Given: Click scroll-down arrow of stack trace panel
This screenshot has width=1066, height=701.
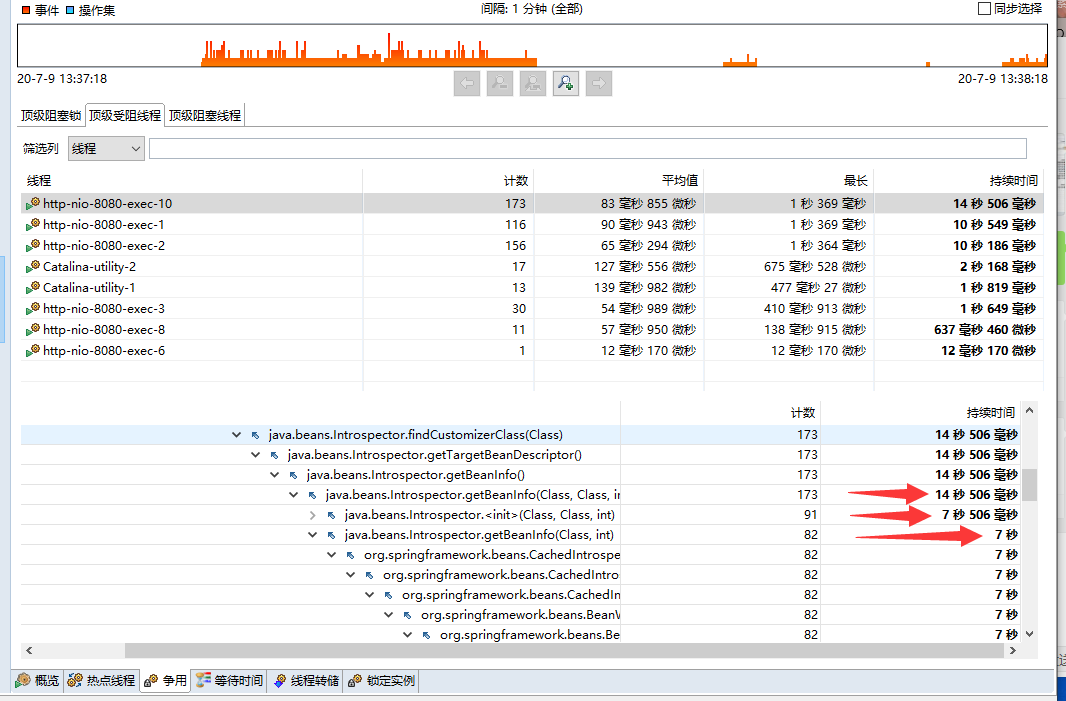Looking at the screenshot, I should 1030,634.
